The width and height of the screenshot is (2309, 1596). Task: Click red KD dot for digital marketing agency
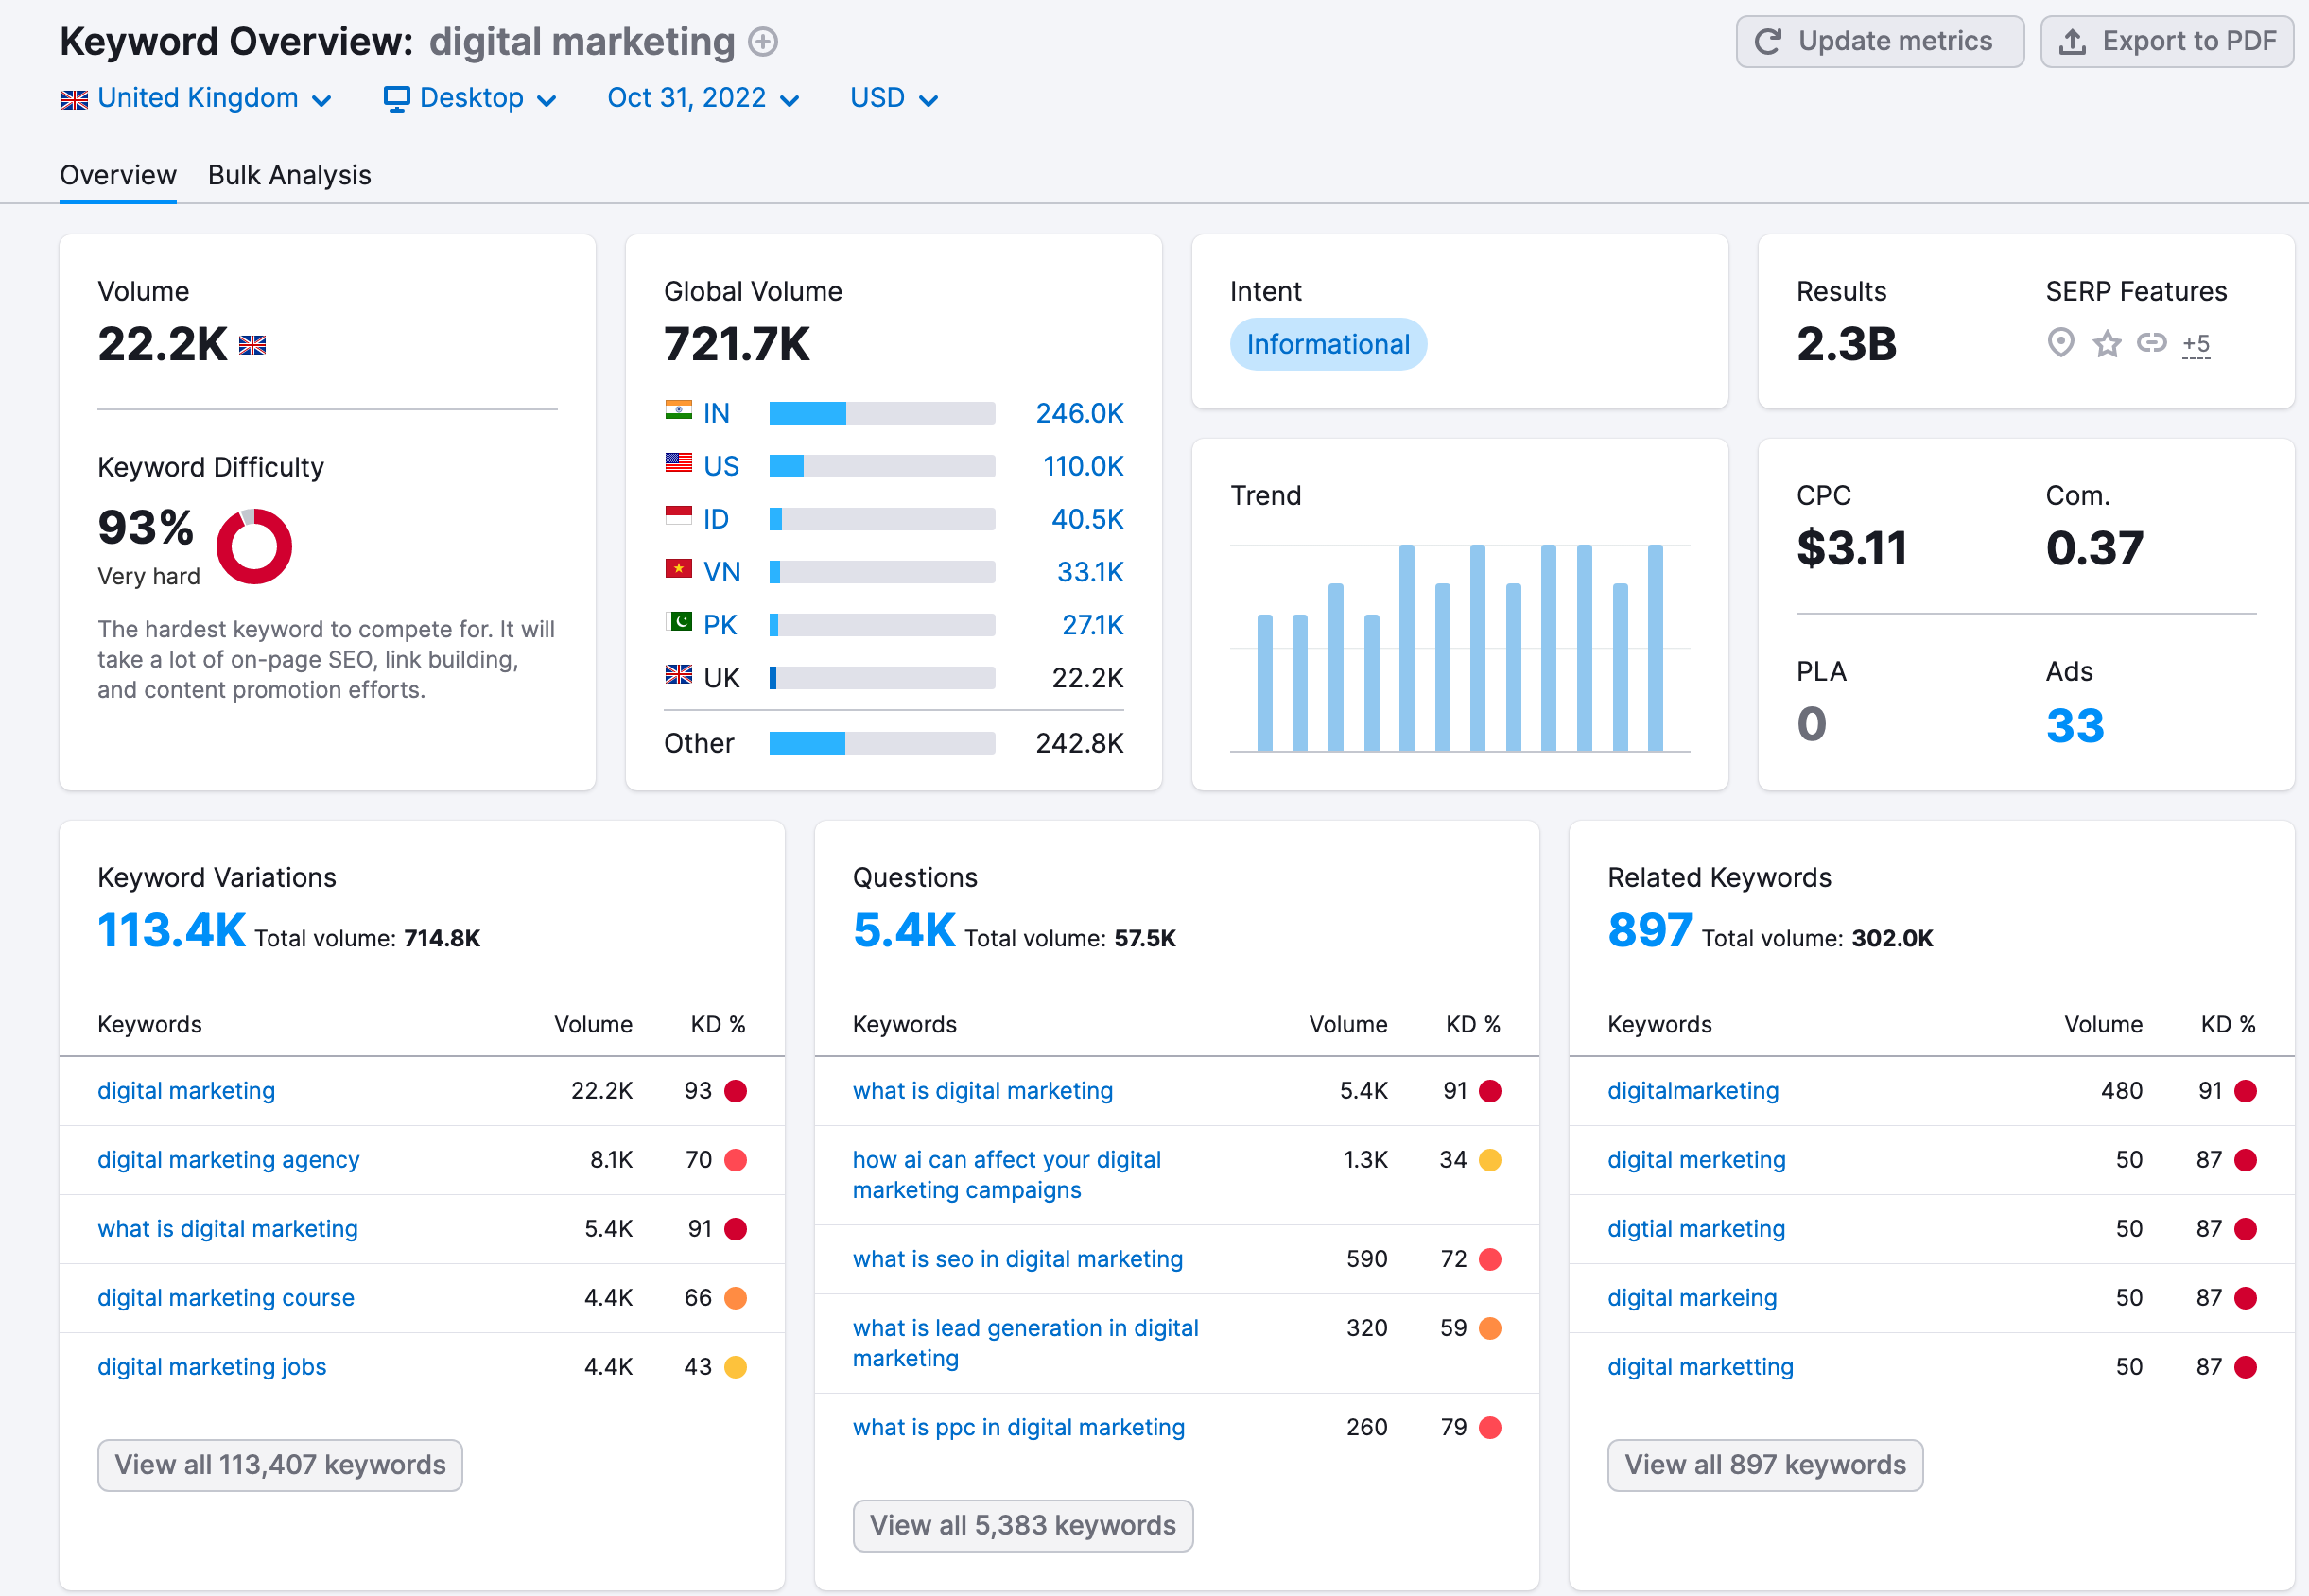point(735,1160)
